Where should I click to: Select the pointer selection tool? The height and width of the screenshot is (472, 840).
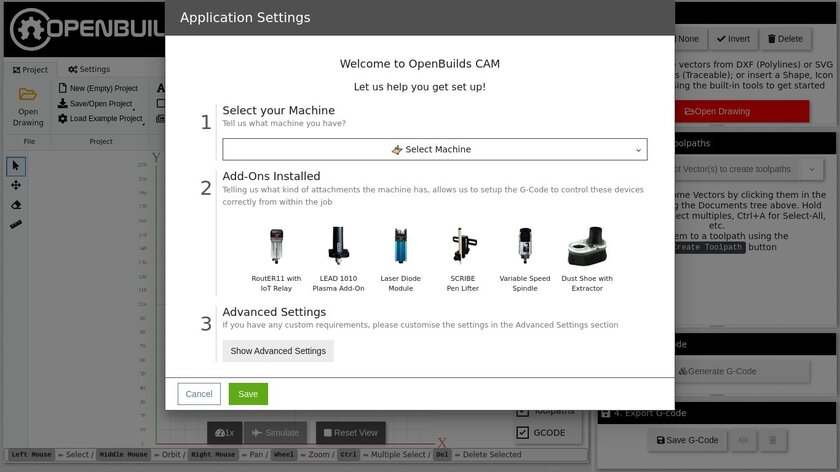point(16,166)
